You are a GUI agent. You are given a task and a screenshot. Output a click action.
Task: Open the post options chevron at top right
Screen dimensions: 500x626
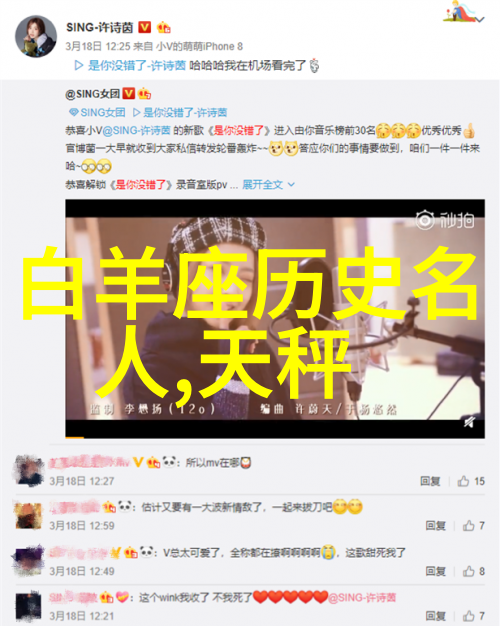click(480, 19)
